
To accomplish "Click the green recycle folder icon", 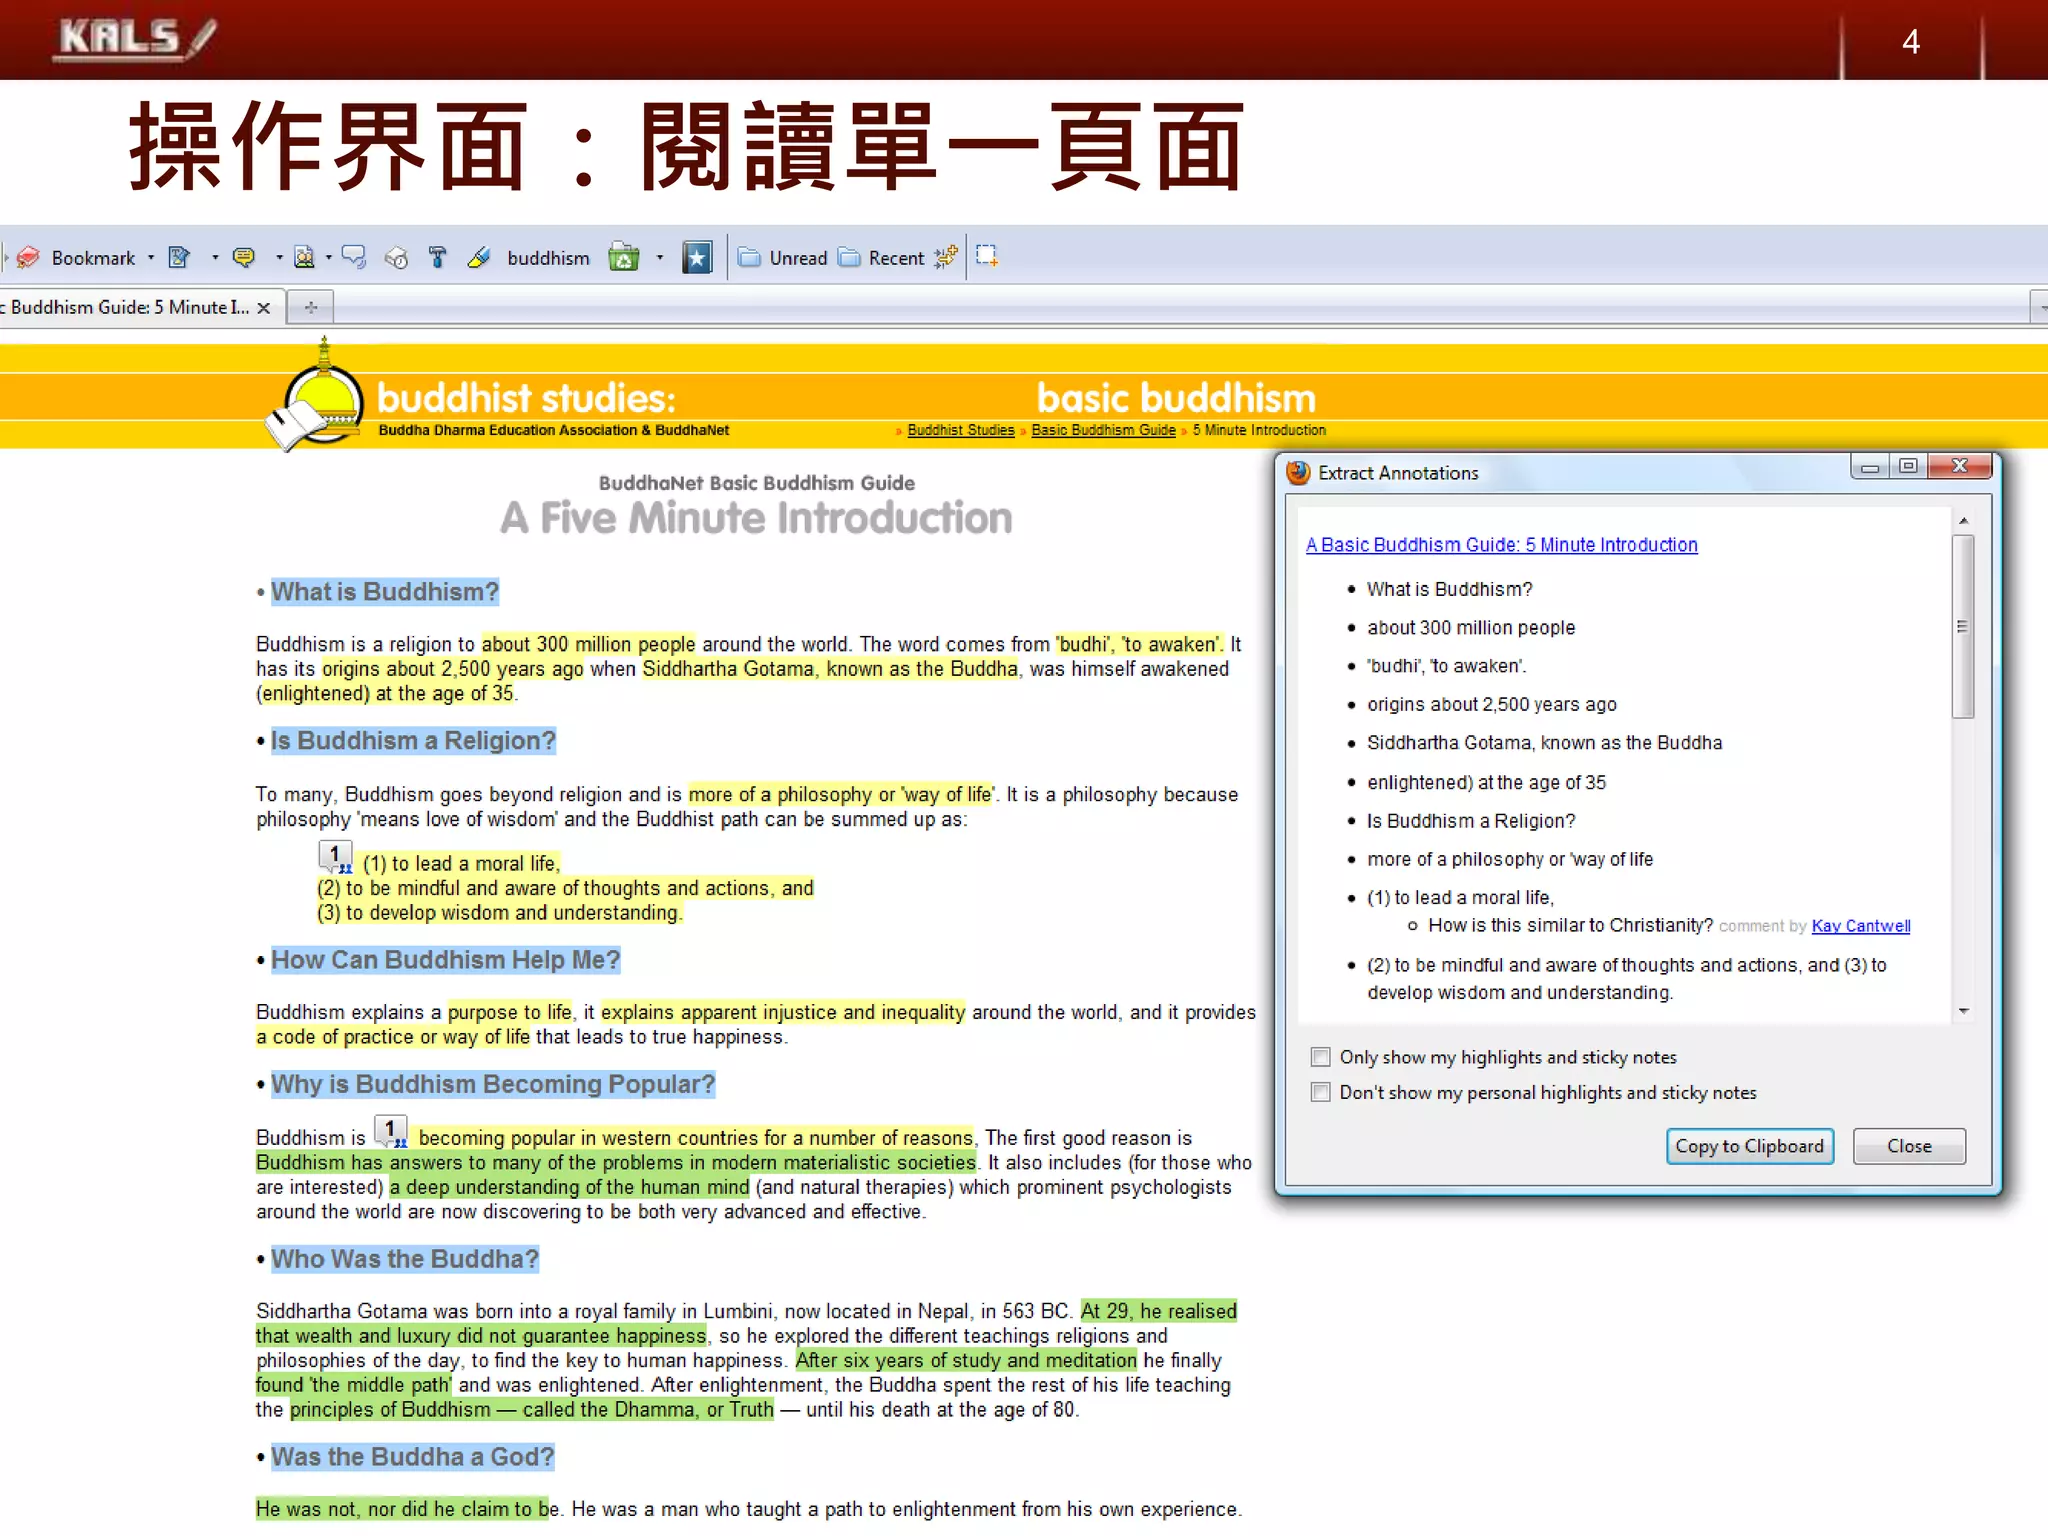I will 624,258.
